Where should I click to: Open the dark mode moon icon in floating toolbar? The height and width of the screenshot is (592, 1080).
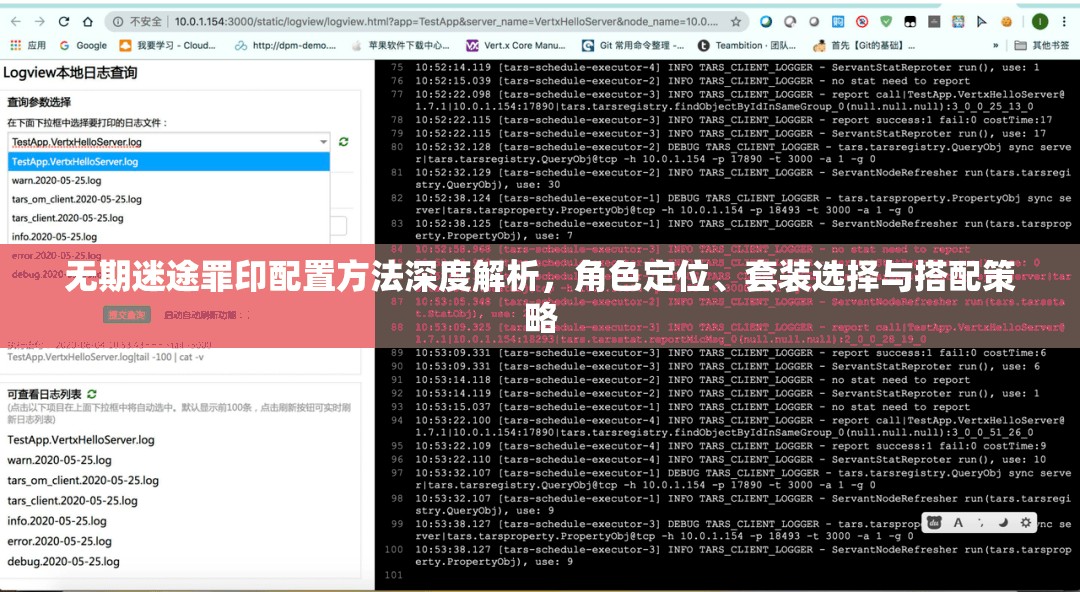(1003, 522)
